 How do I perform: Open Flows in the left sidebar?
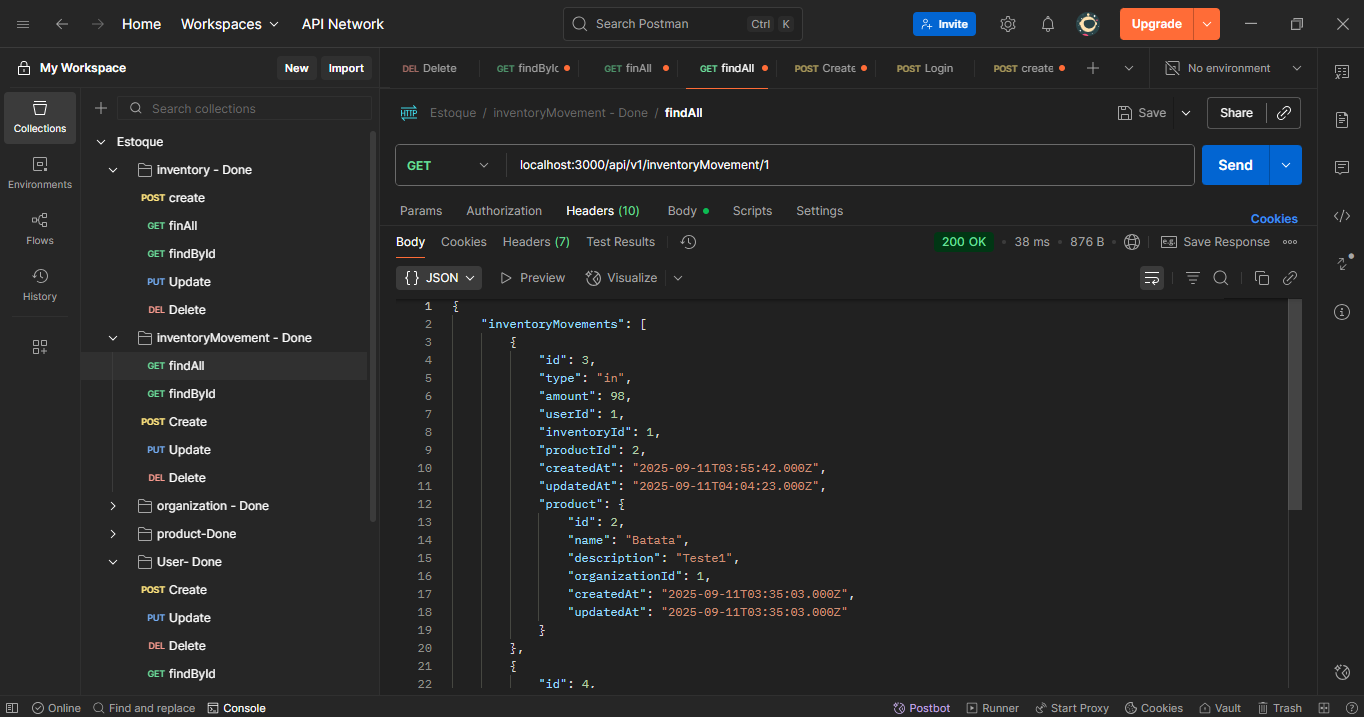(x=40, y=228)
